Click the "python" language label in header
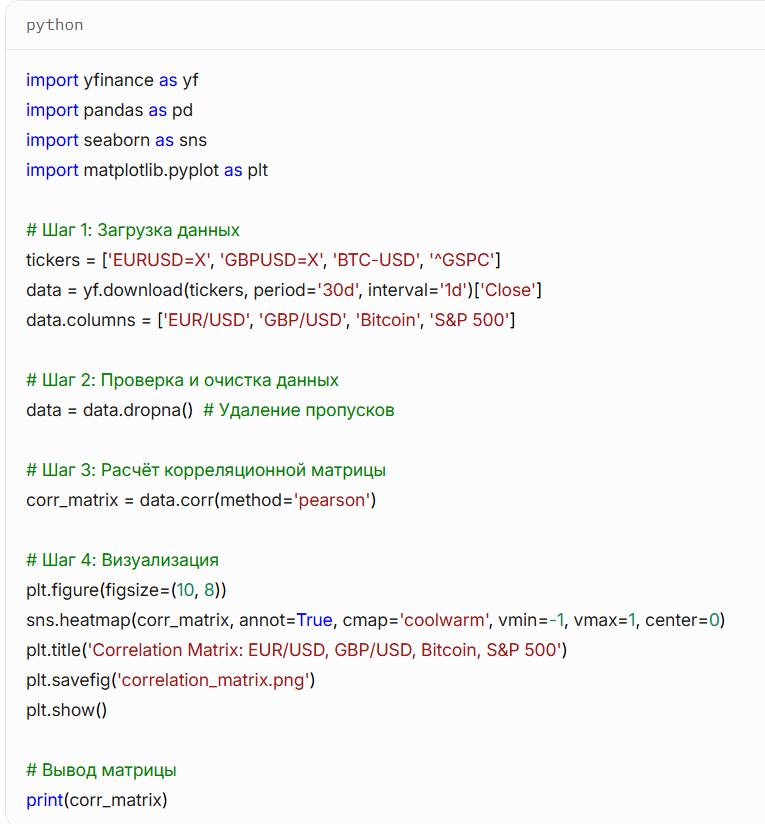The width and height of the screenshot is (765, 824). click(55, 25)
